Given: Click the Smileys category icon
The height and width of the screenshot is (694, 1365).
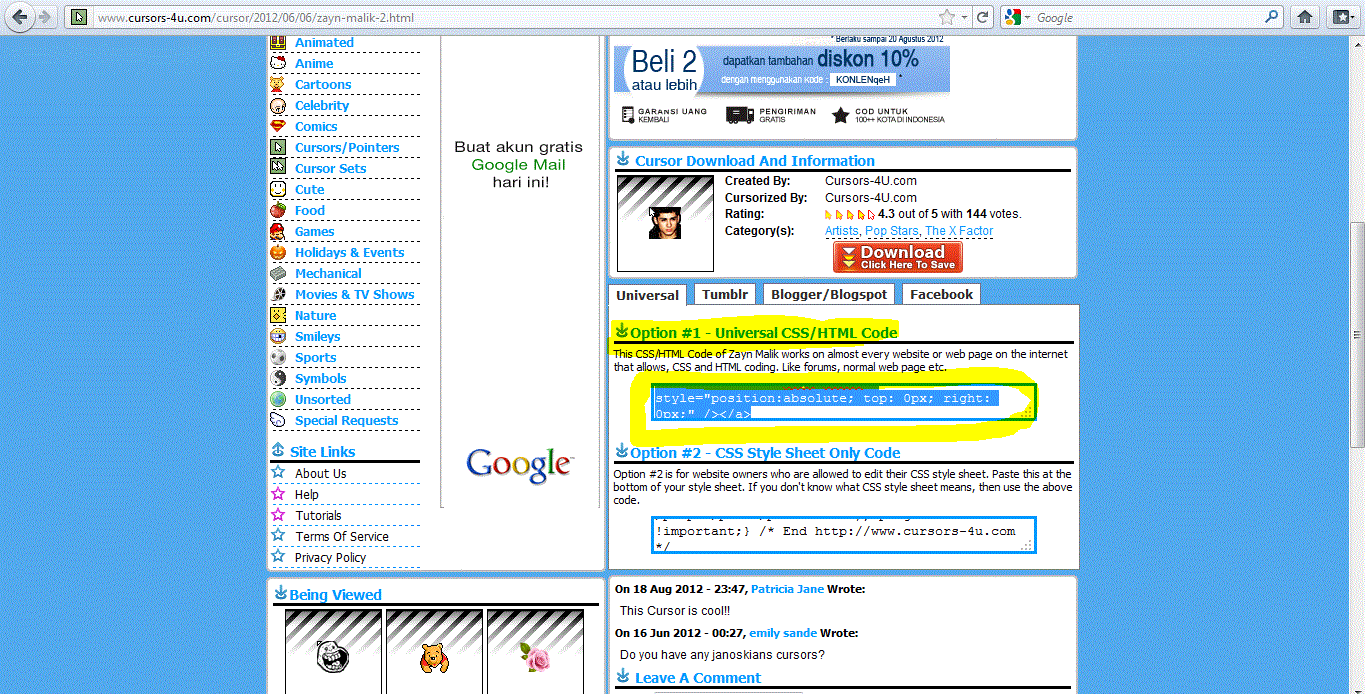Looking at the screenshot, I should point(278,336).
